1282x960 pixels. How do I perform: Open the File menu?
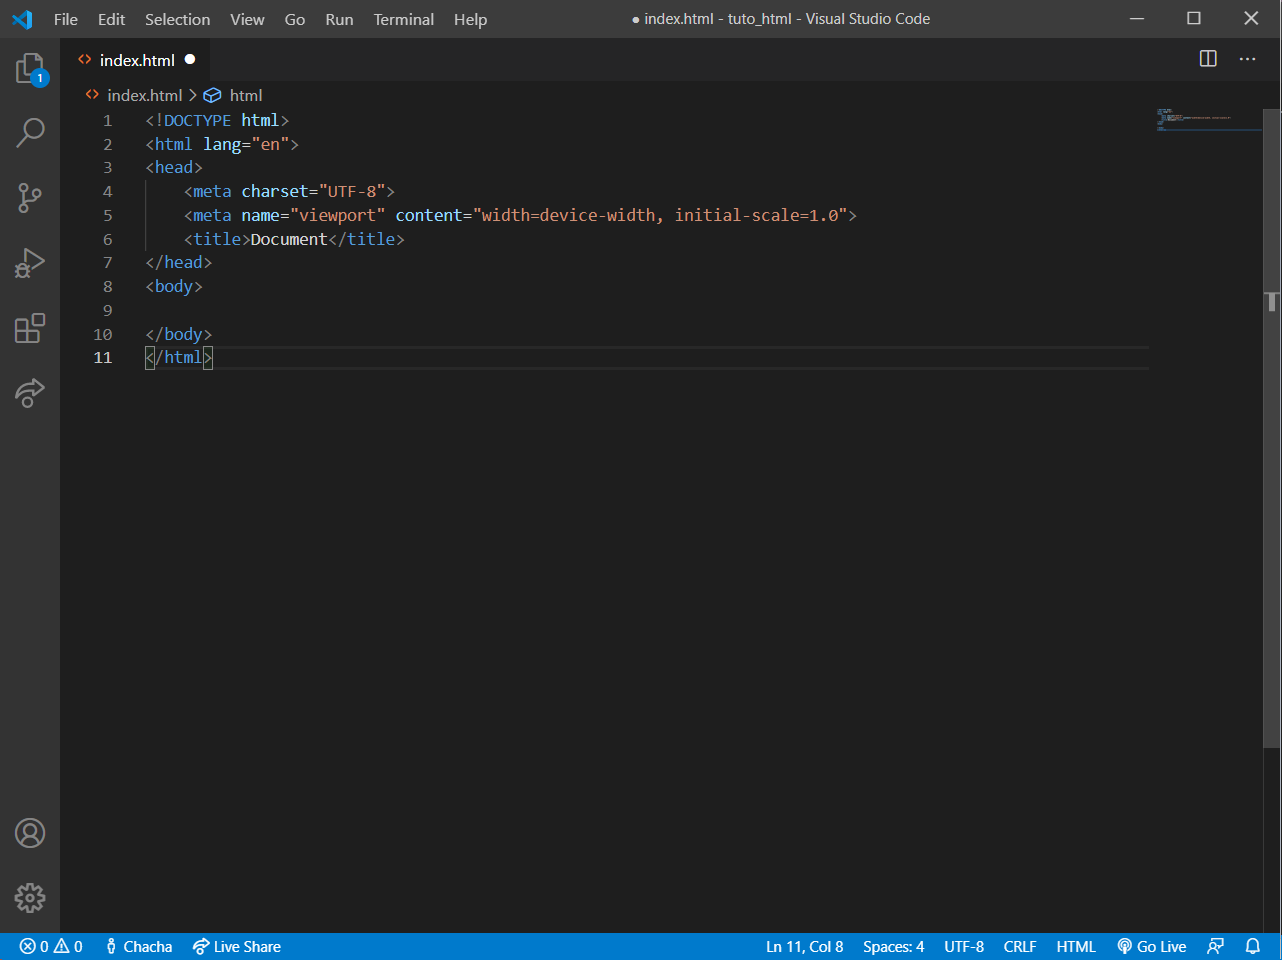tap(66, 19)
